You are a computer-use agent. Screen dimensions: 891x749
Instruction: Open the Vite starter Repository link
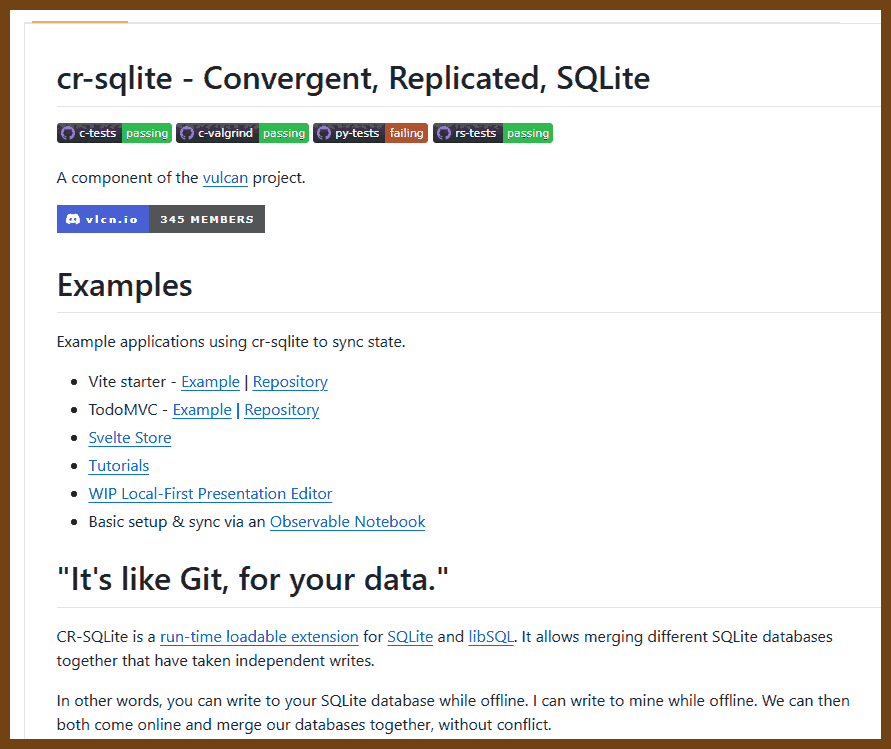(290, 382)
